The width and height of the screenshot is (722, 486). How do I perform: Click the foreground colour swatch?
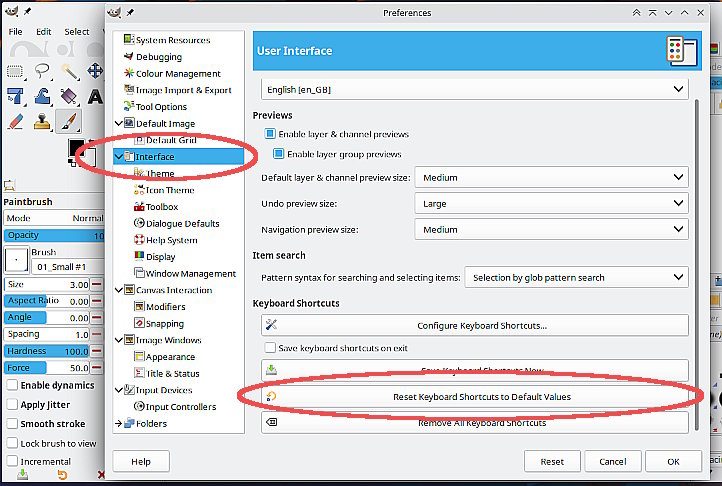[x=76, y=147]
